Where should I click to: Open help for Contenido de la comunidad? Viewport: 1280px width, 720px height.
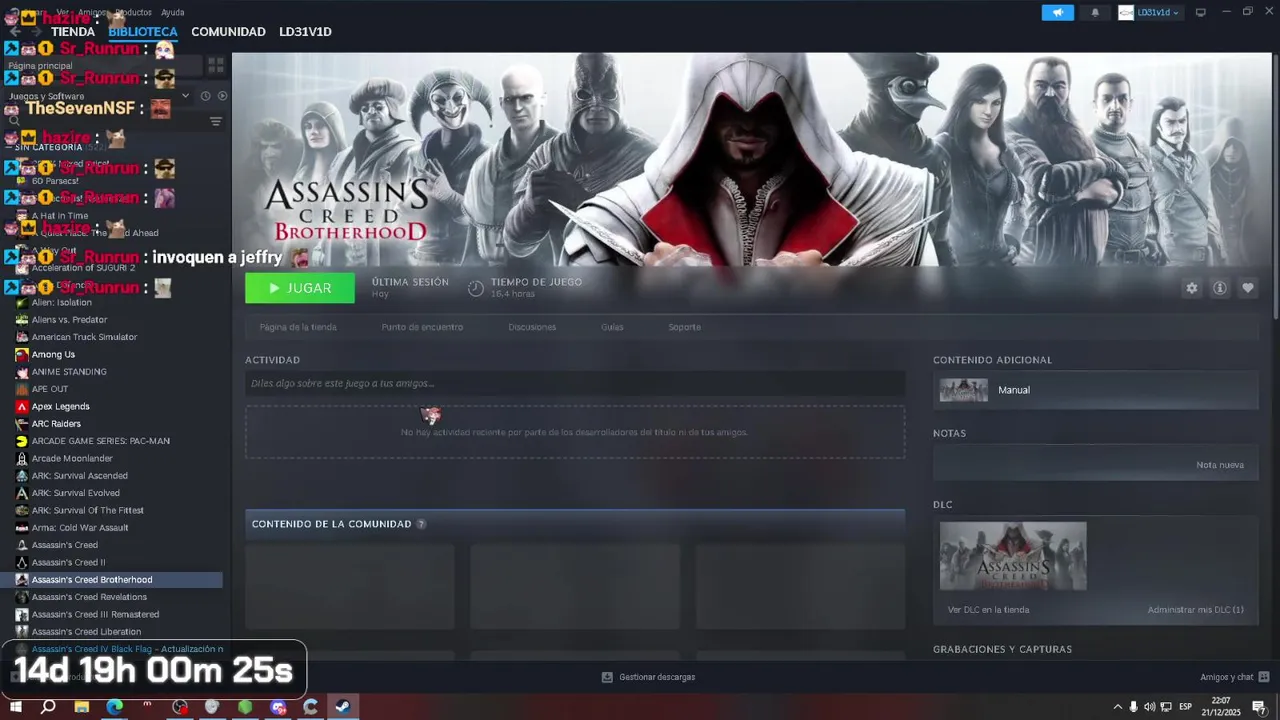pyautogui.click(x=421, y=524)
